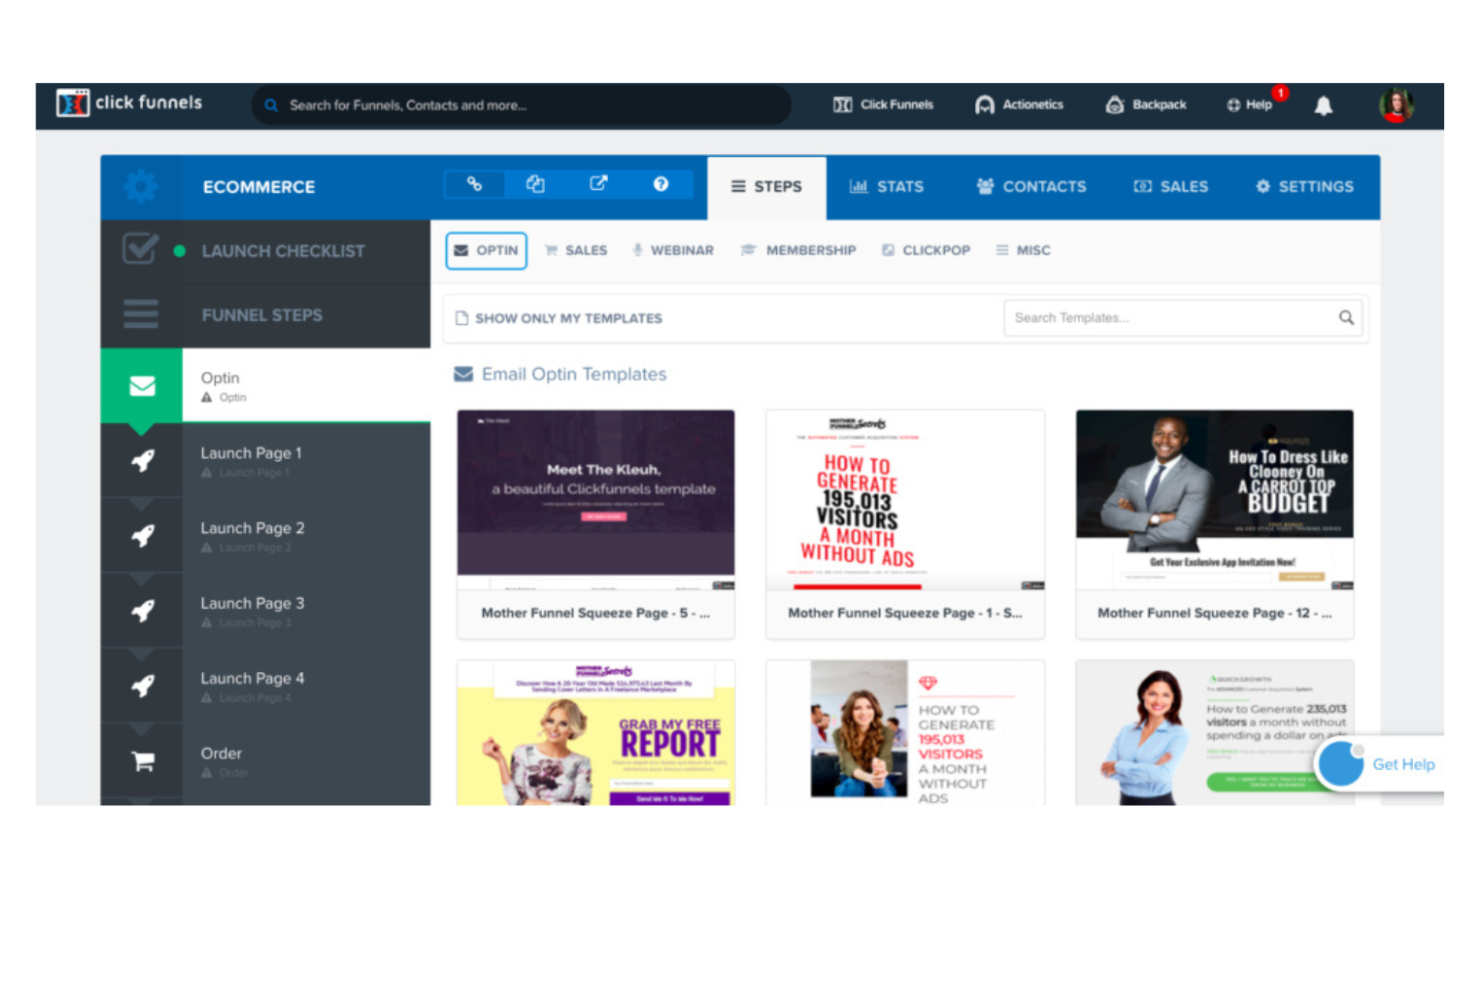Viewport: 1480px width, 987px height.
Task: Click the funnel link icon
Action: pyautogui.click(x=473, y=184)
